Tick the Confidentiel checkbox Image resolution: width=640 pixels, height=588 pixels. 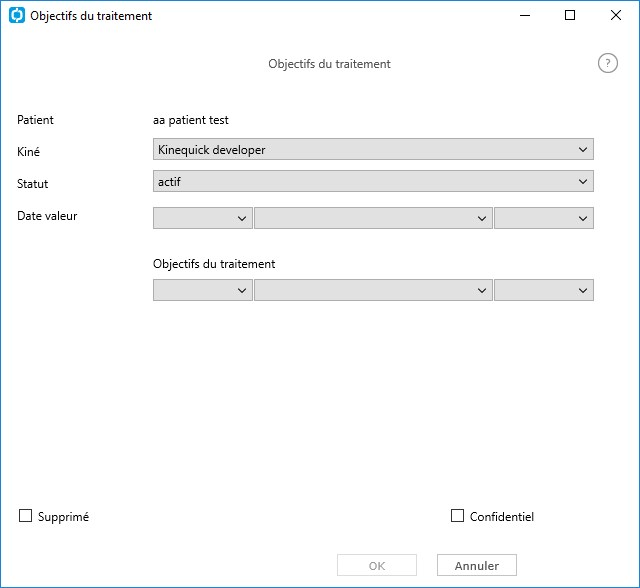(457, 516)
